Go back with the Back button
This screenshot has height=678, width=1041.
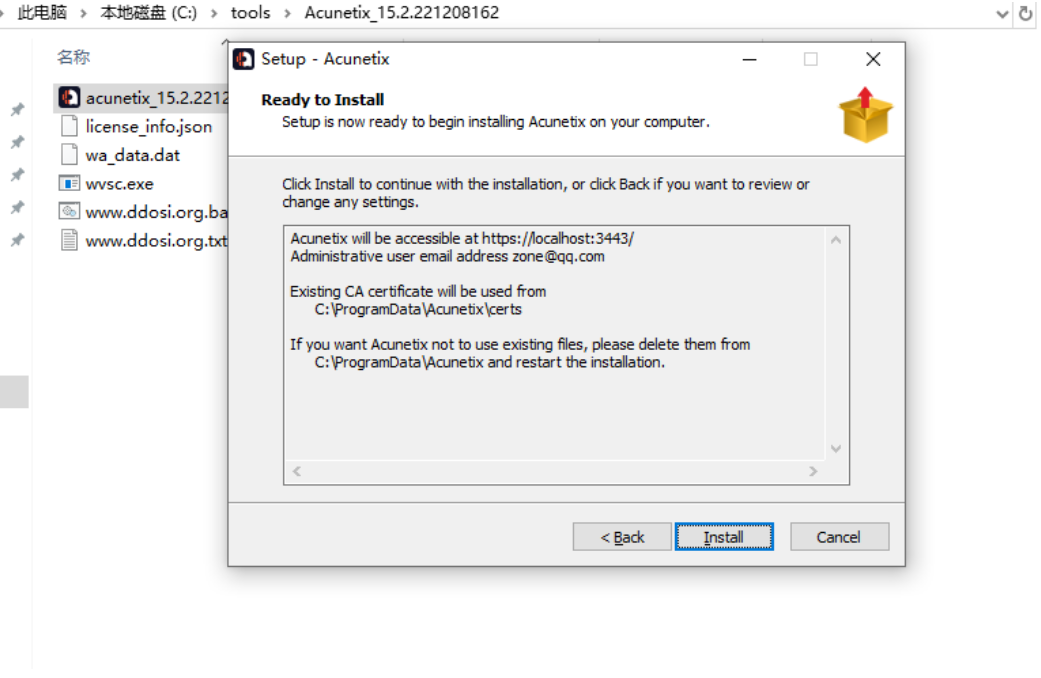pos(622,537)
